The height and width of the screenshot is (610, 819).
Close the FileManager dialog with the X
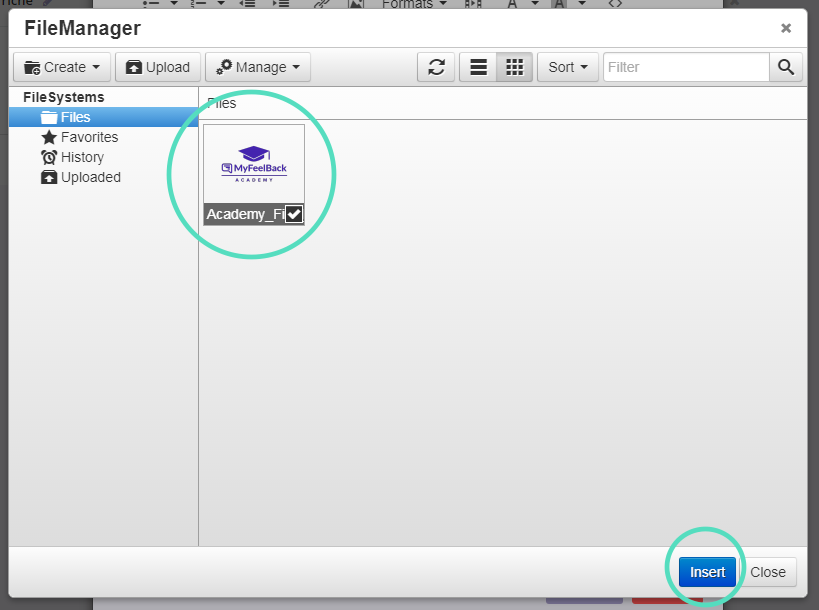coord(786,28)
